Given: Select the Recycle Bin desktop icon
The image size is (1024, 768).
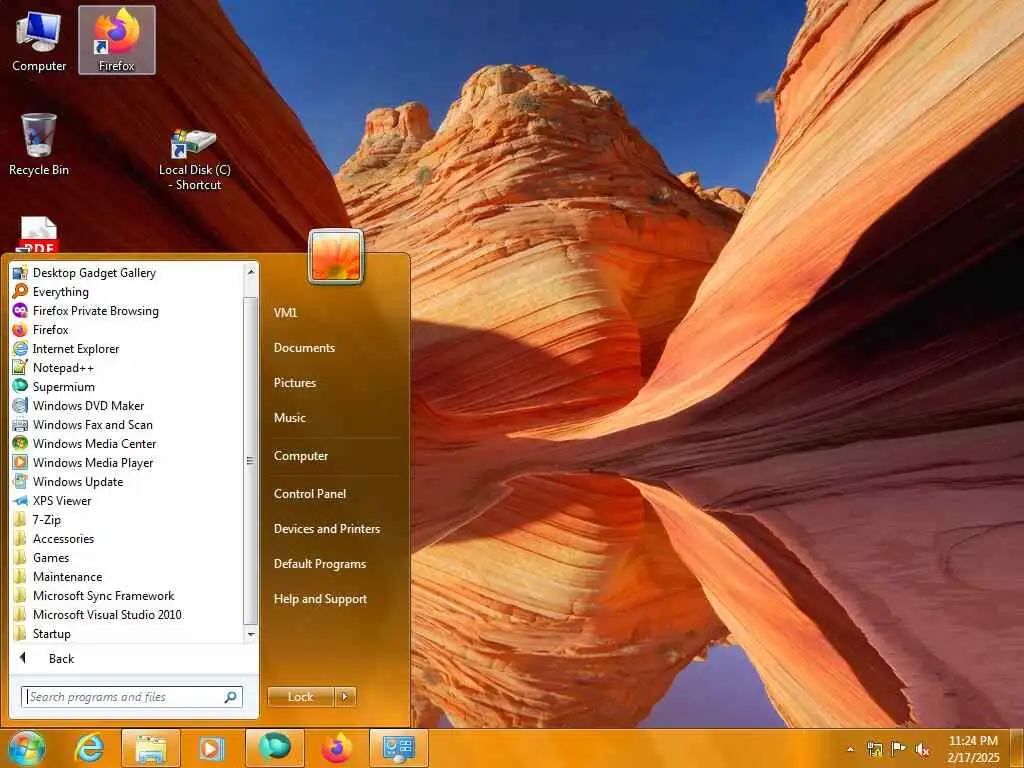Looking at the screenshot, I should (39, 144).
